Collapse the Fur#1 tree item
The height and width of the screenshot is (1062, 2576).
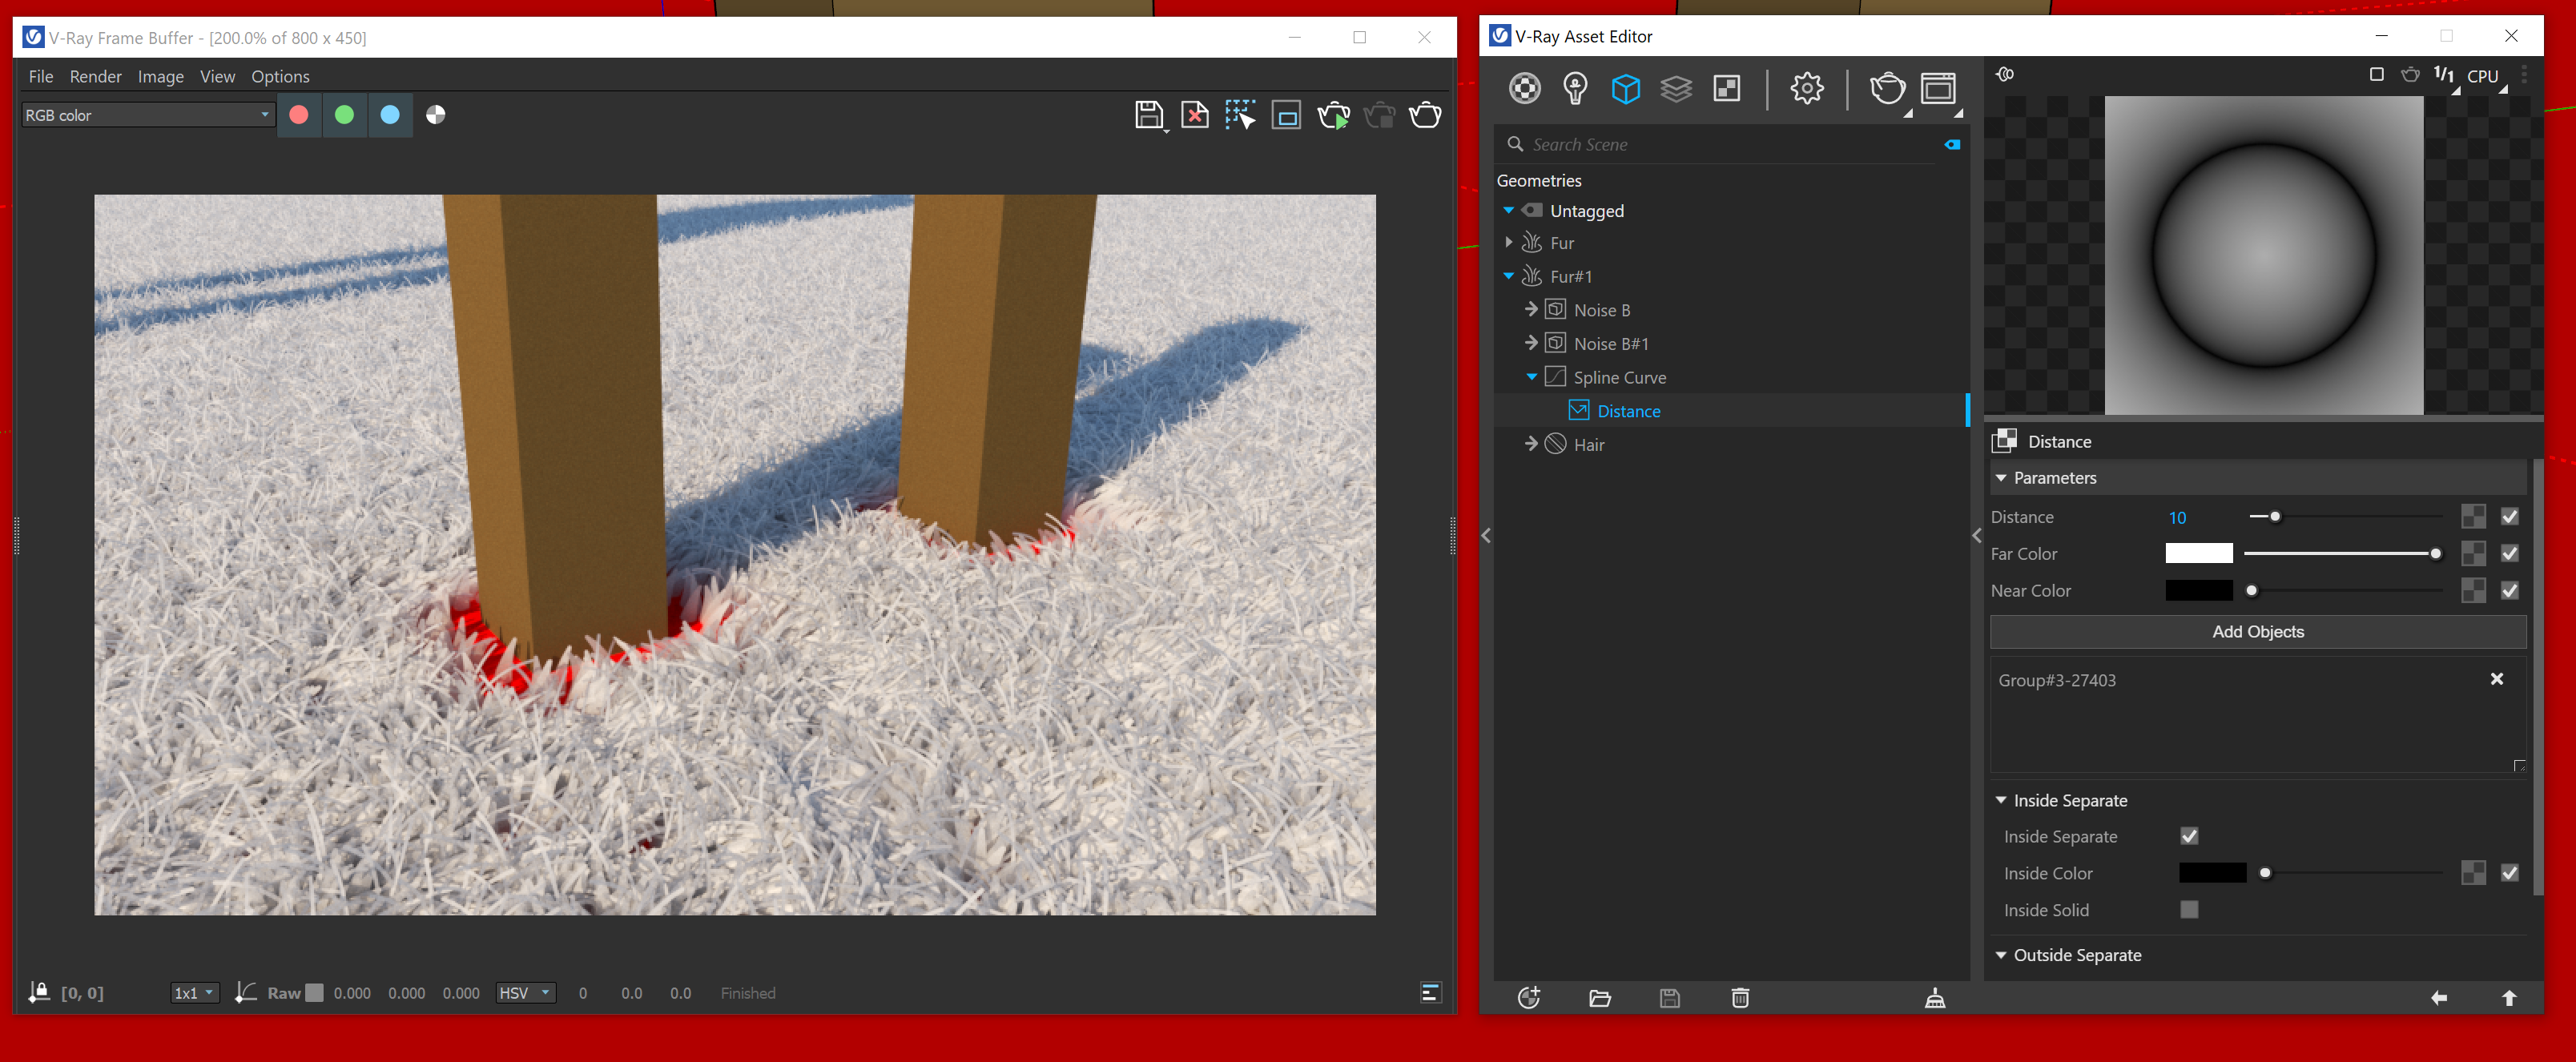click(x=1508, y=276)
